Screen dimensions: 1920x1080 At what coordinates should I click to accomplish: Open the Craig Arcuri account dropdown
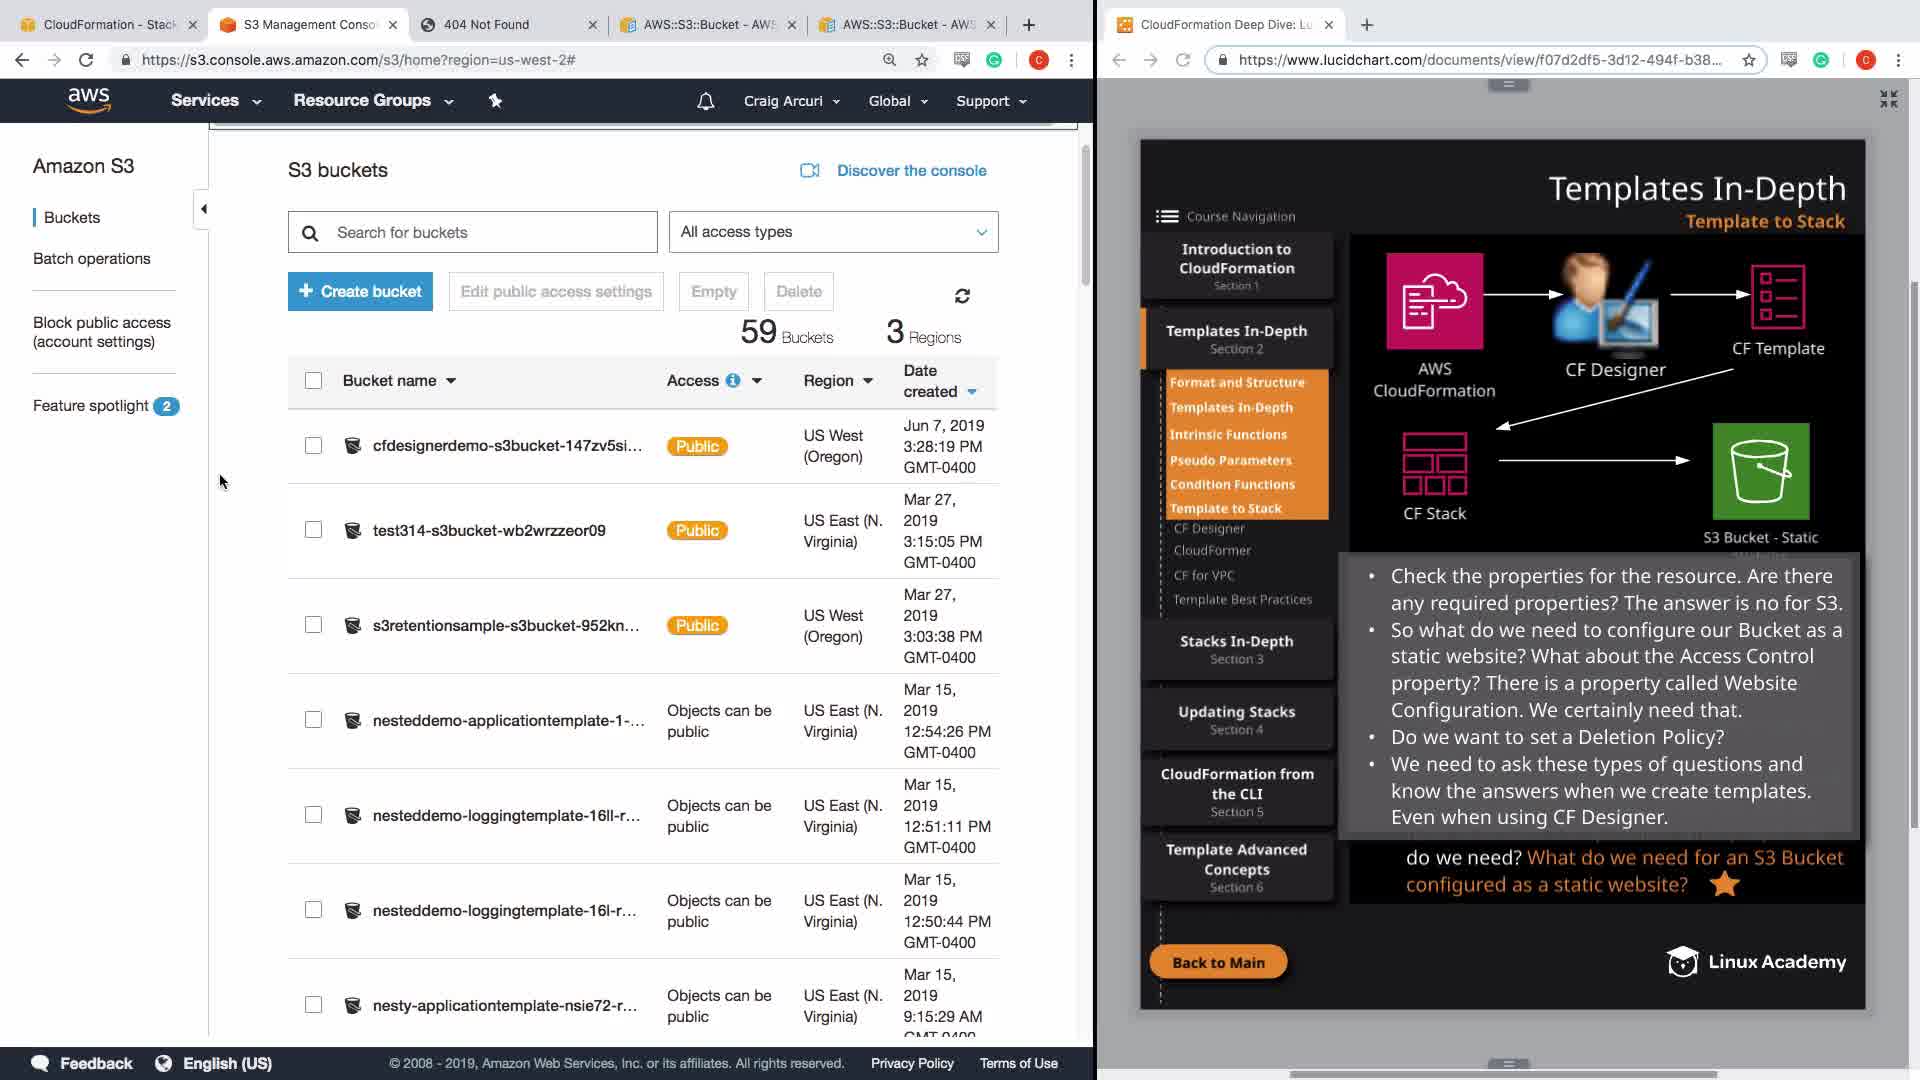pos(791,101)
